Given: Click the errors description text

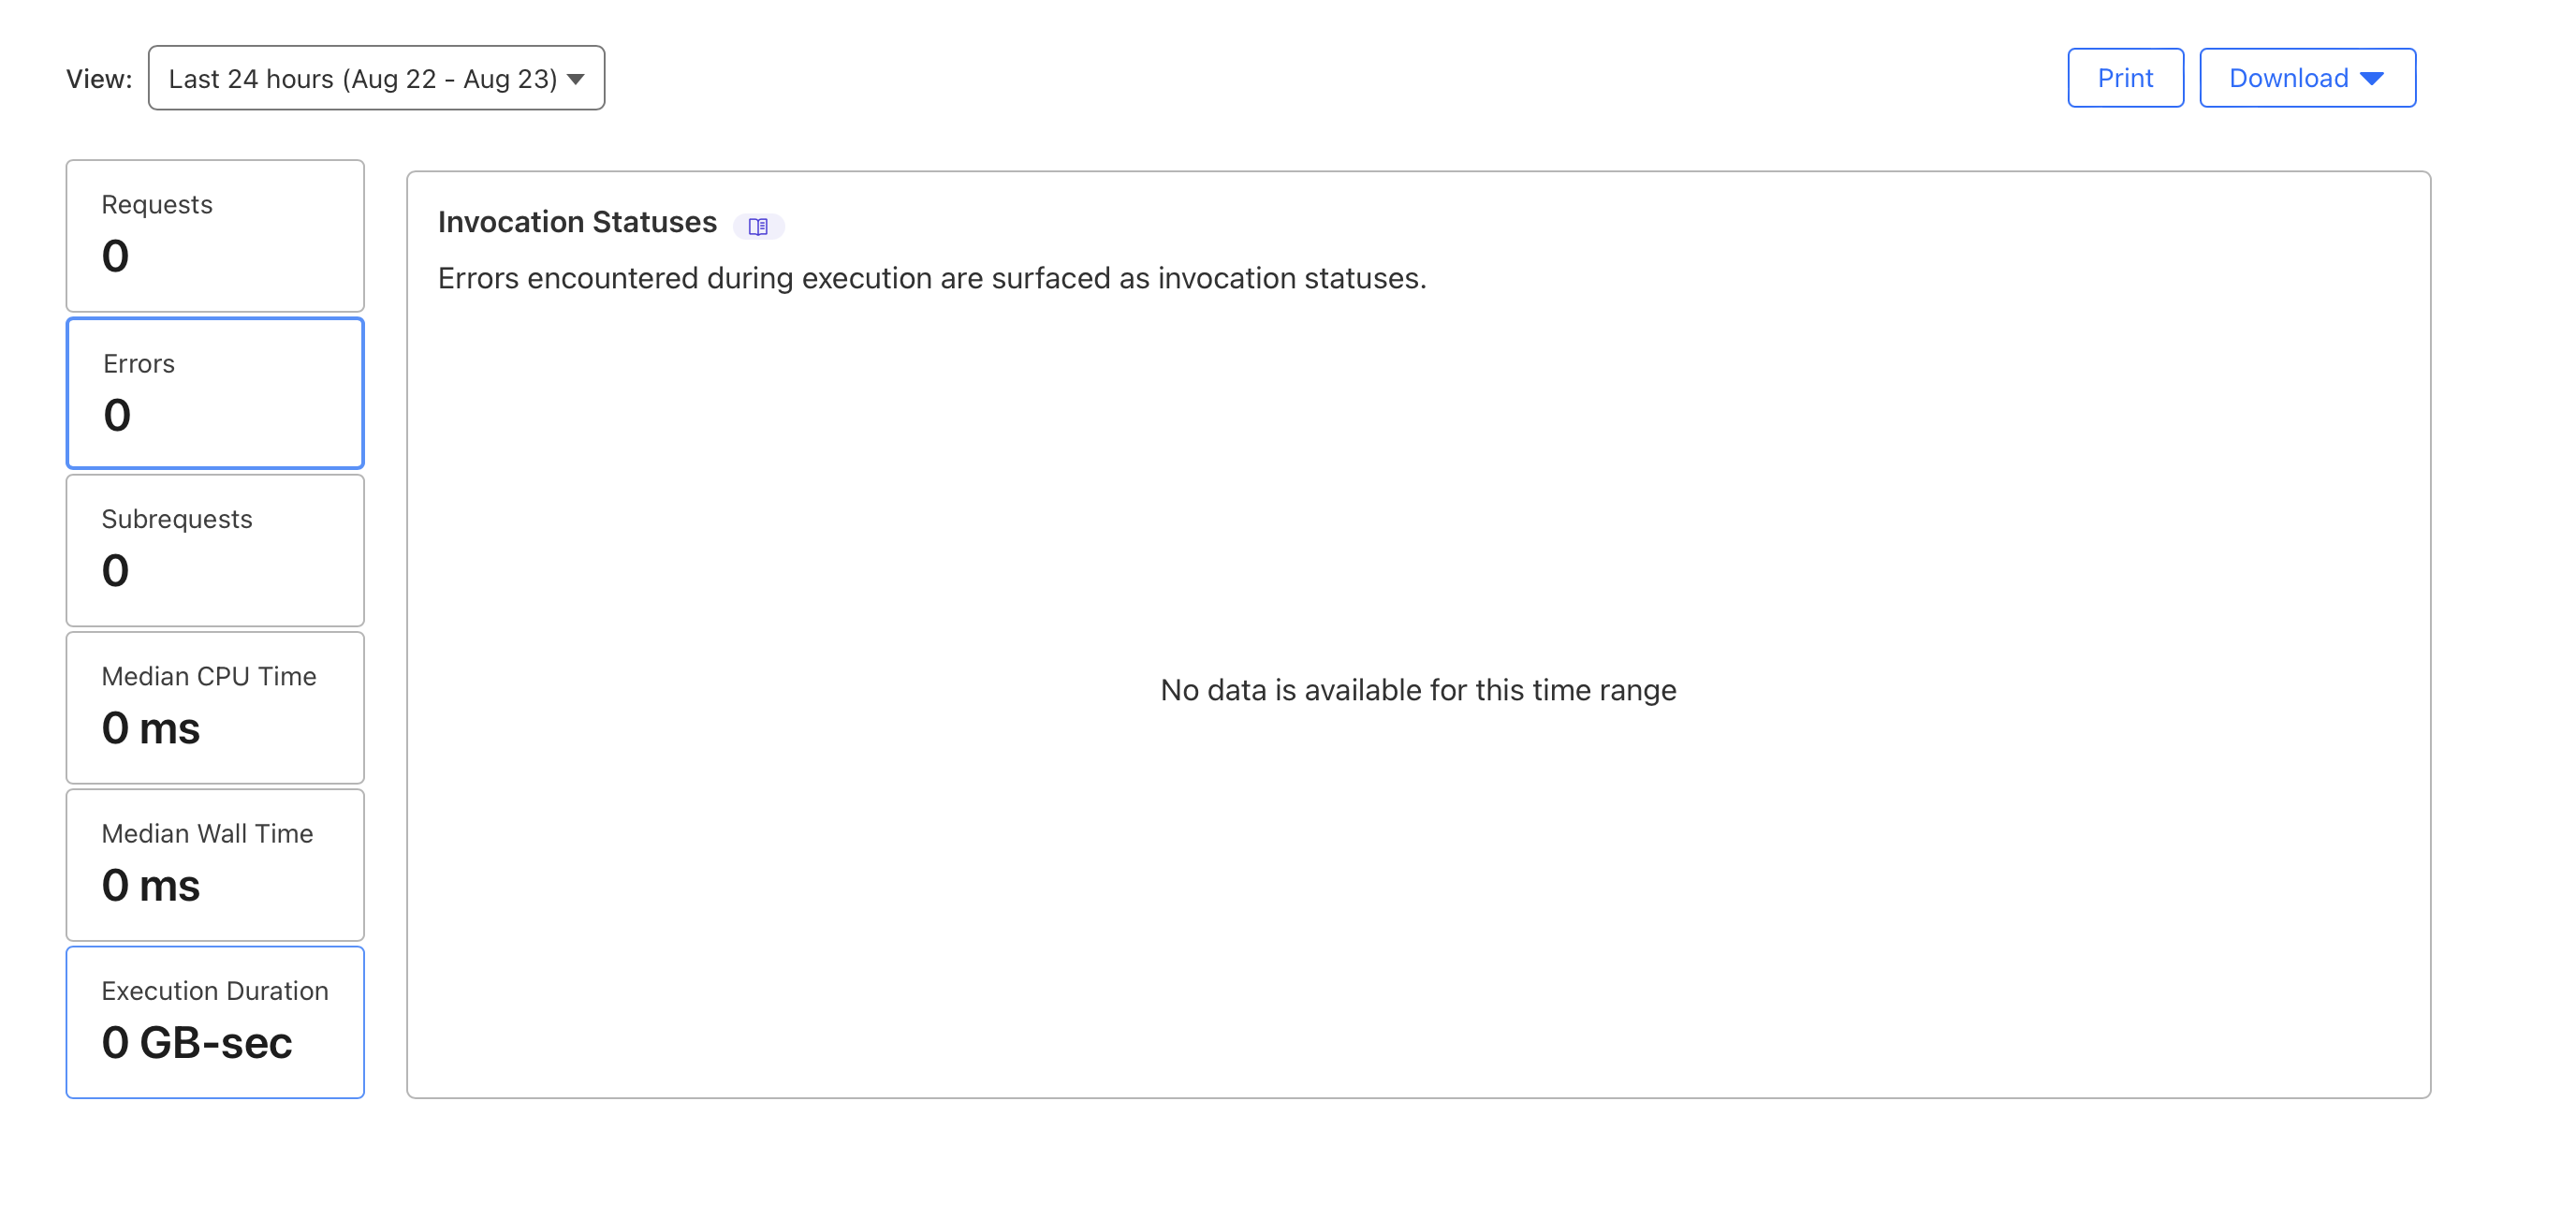Looking at the screenshot, I should point(931,278).
